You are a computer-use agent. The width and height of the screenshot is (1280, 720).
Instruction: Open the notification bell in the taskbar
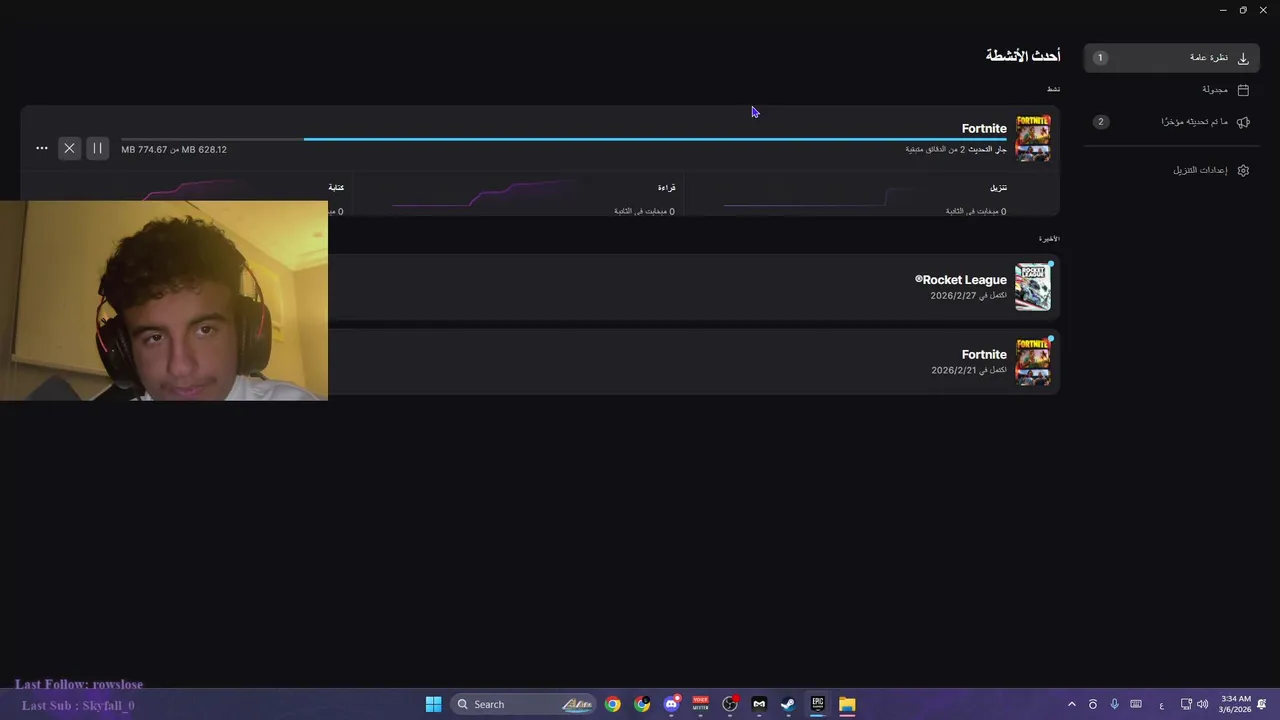click(1263, 704)
